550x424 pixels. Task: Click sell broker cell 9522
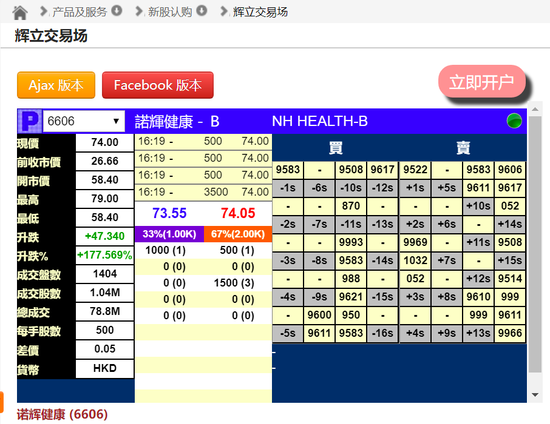(415, 169)
